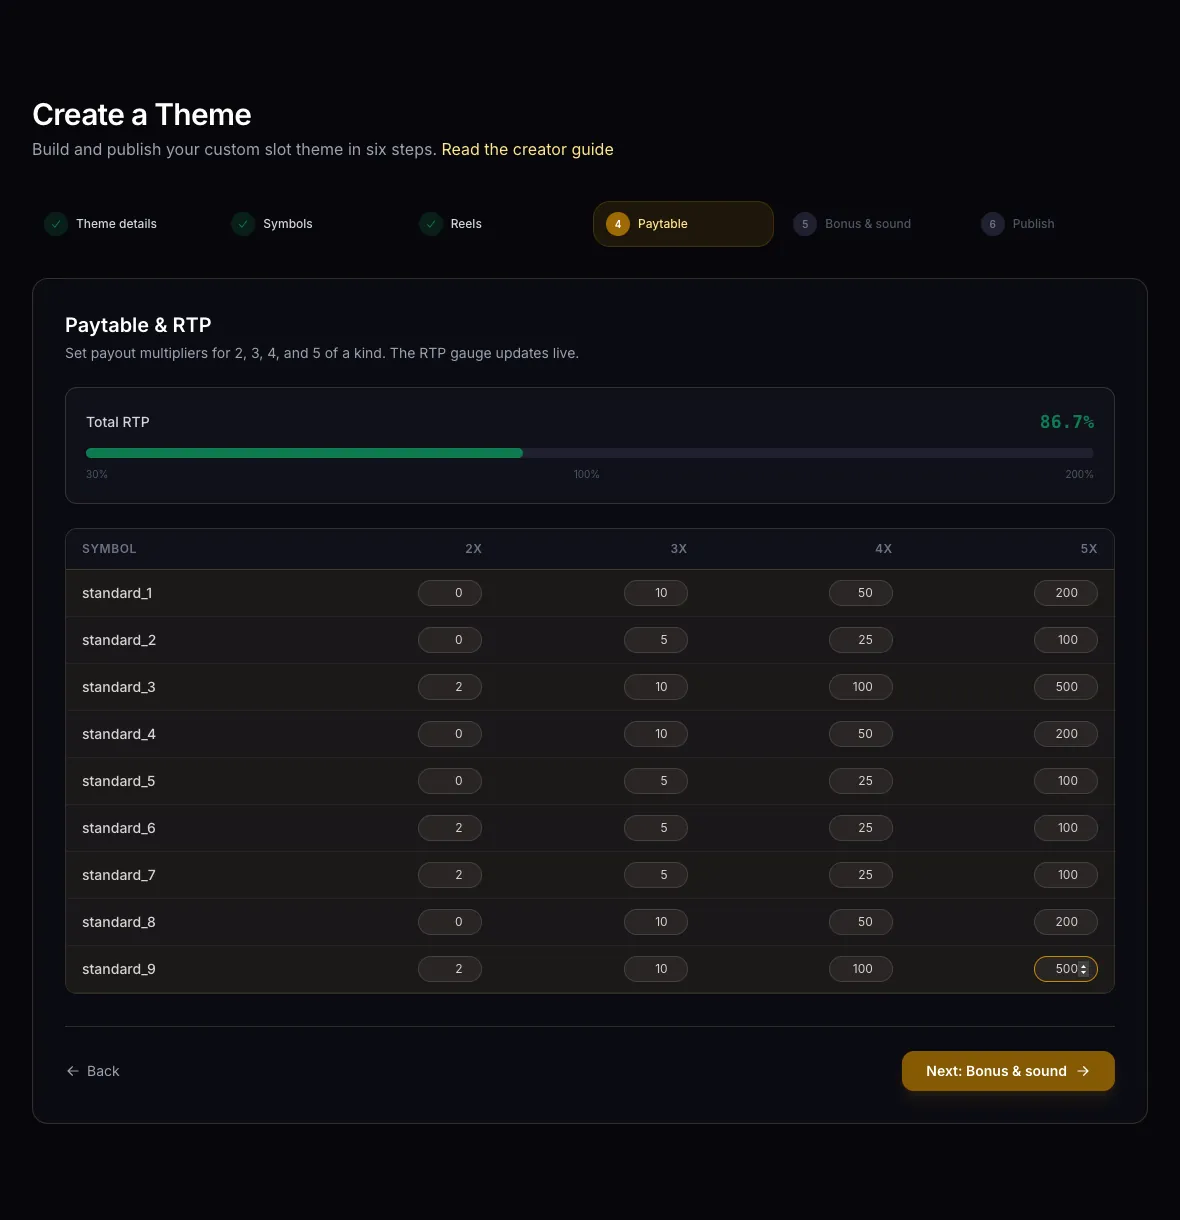Viewport: 1180px width, 1220px height.
Task: Open the Read the creator guide link
Action: coord(527,149)
